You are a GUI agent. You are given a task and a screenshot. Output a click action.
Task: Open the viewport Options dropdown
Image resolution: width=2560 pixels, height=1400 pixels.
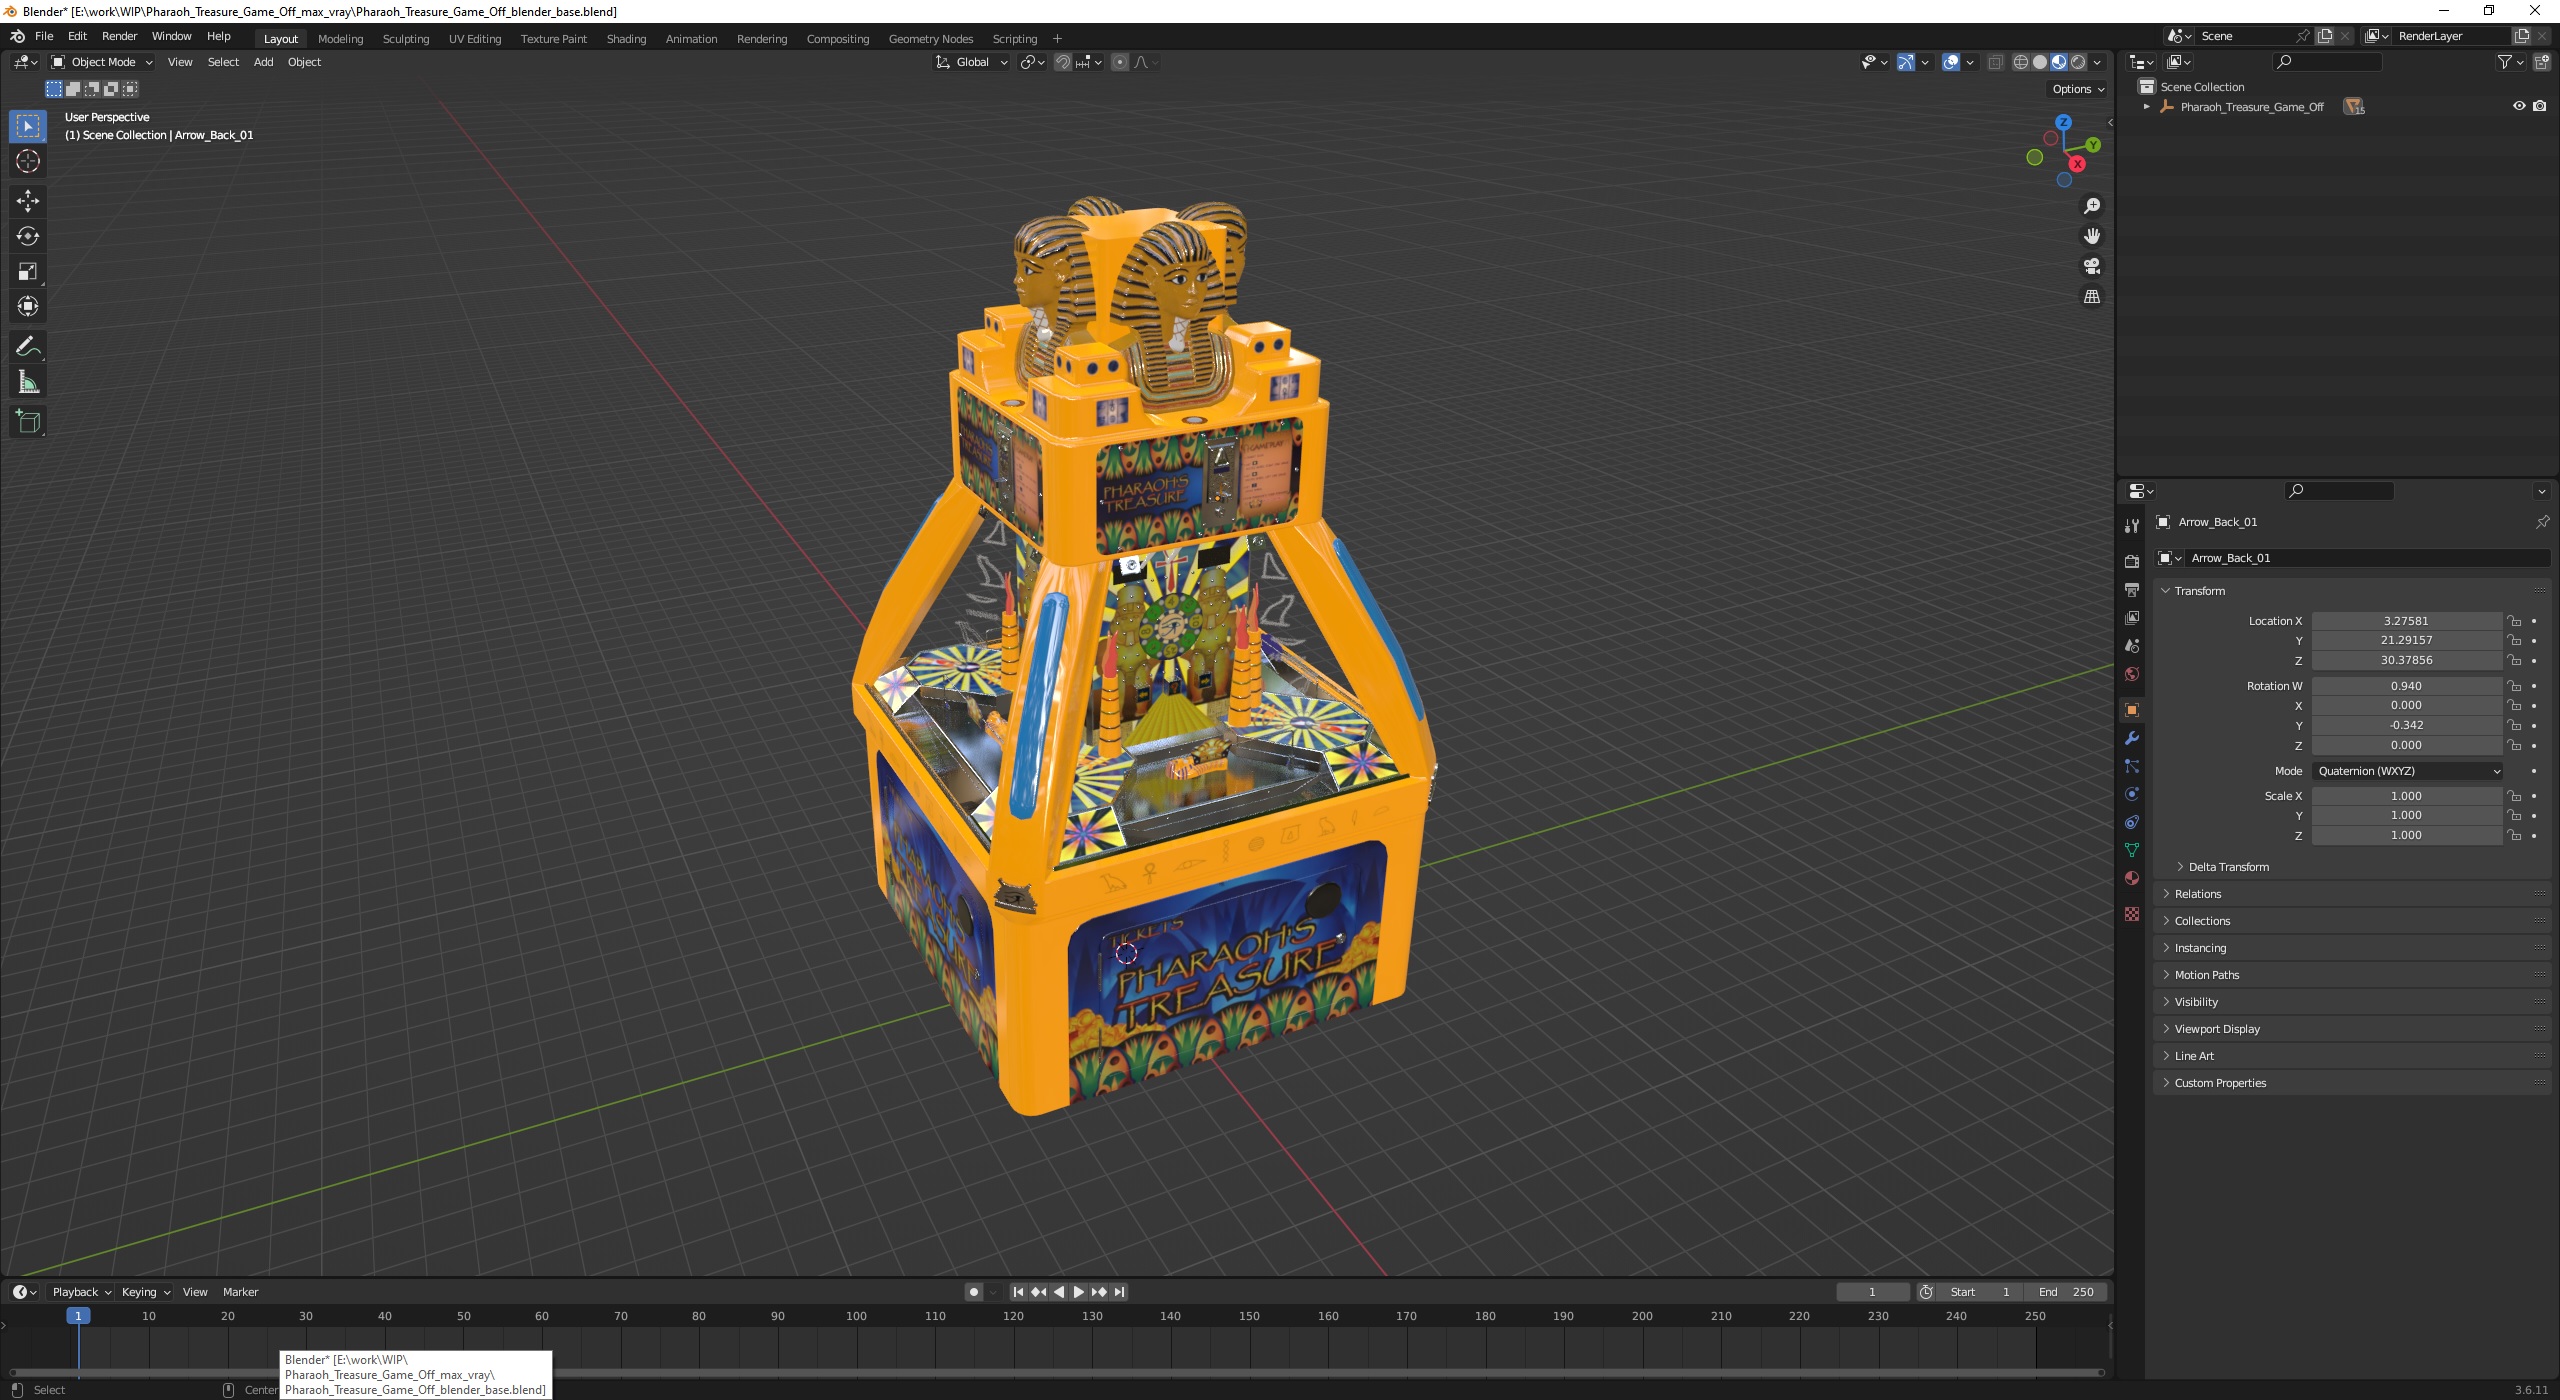pyautogui.click(x=2078, y=89)
